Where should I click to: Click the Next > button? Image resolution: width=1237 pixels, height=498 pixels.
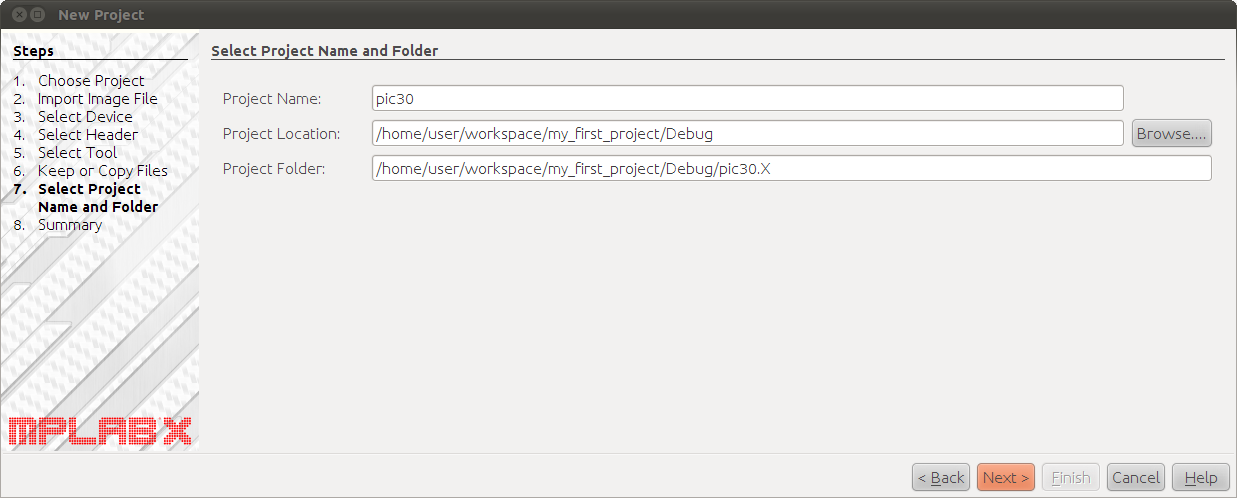click(x=1006, y=477)
